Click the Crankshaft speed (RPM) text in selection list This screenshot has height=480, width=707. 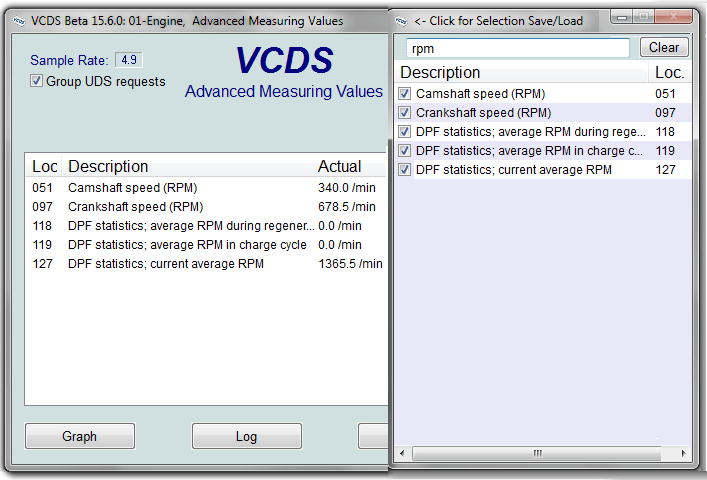(x=483, y=113)
